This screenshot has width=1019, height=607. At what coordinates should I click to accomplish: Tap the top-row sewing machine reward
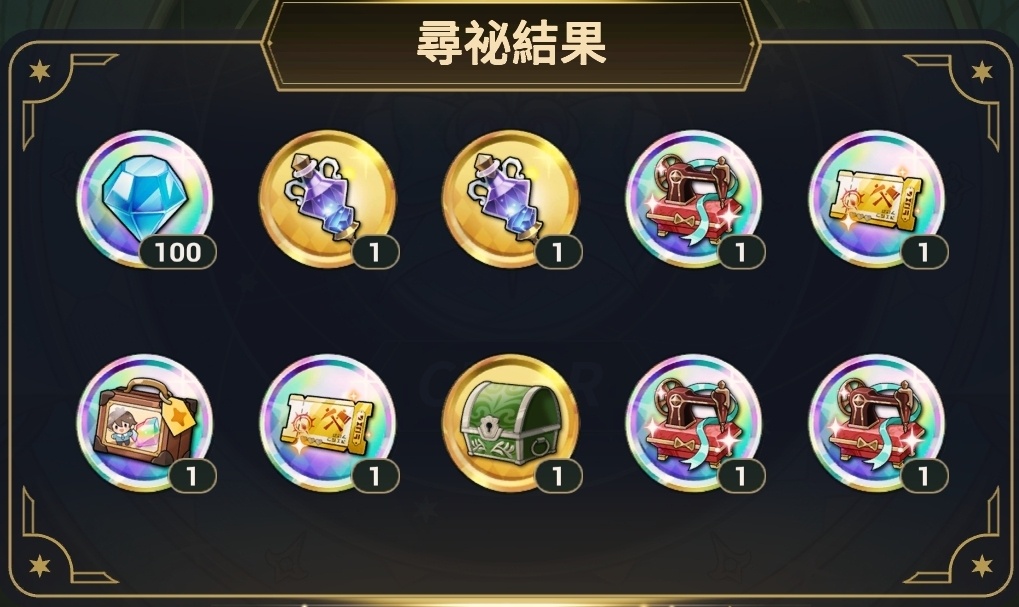click(x=694, y=198)
